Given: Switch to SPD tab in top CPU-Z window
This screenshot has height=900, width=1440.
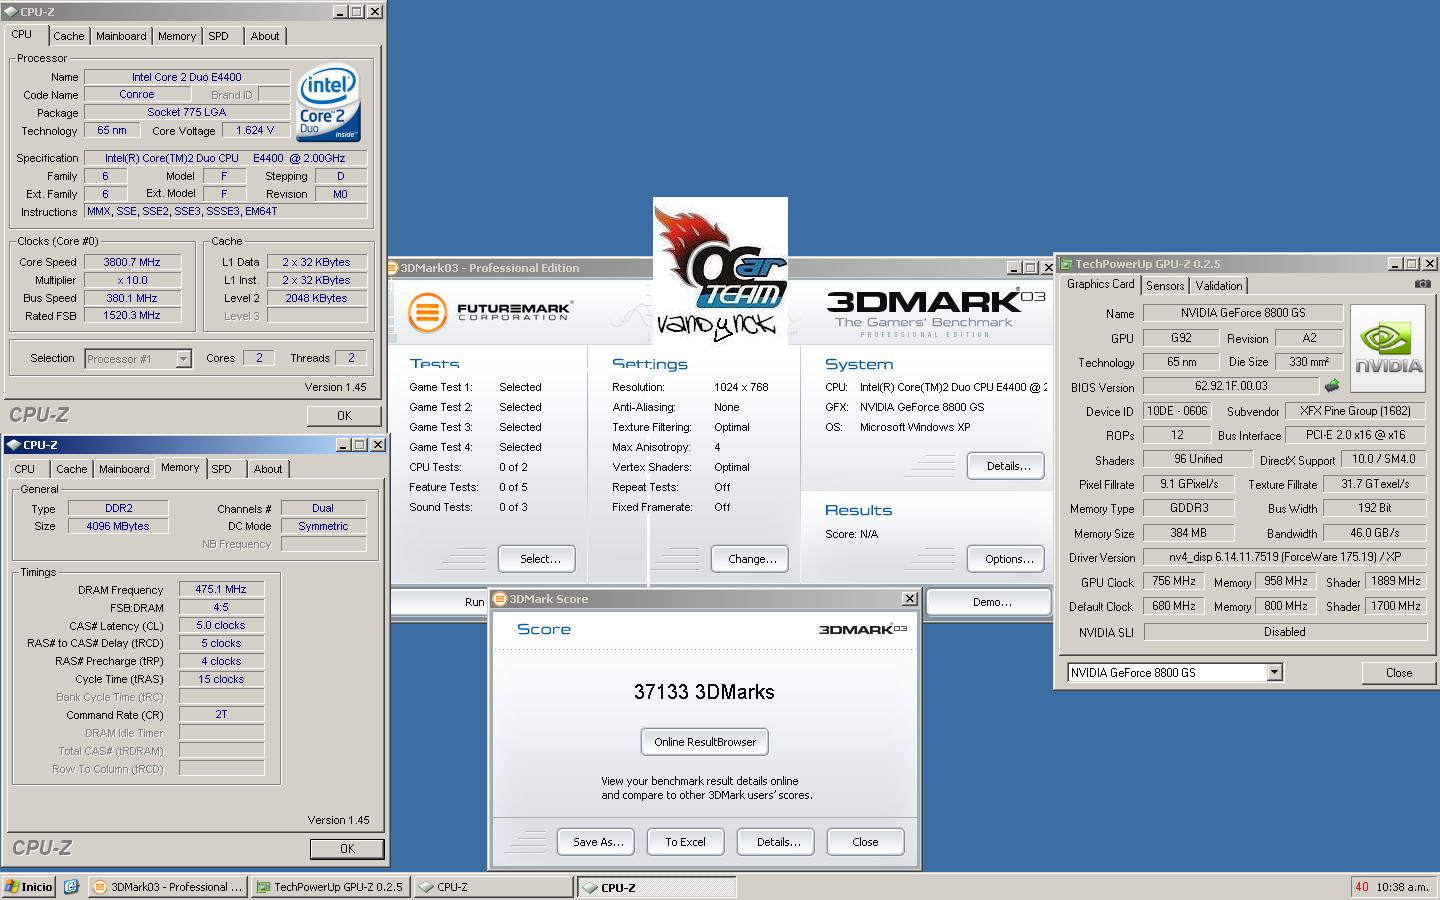Looking at the screenshot, I should [x=218, y=36].
